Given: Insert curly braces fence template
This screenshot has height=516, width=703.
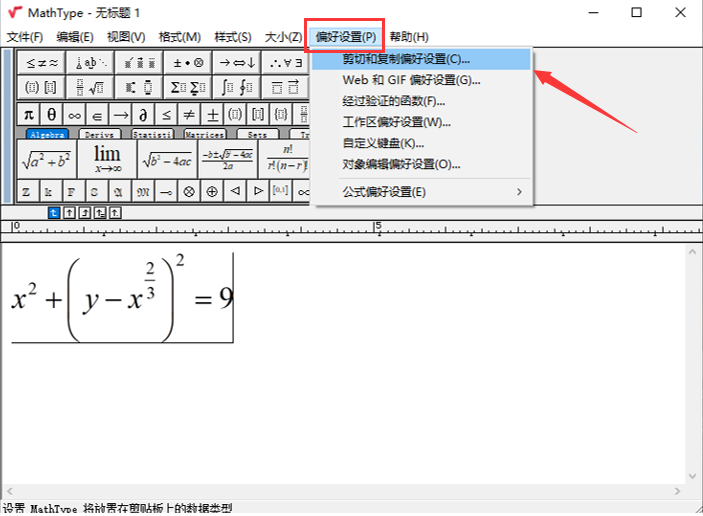Looking at the screenshot, I should click(x=281, y=115).
